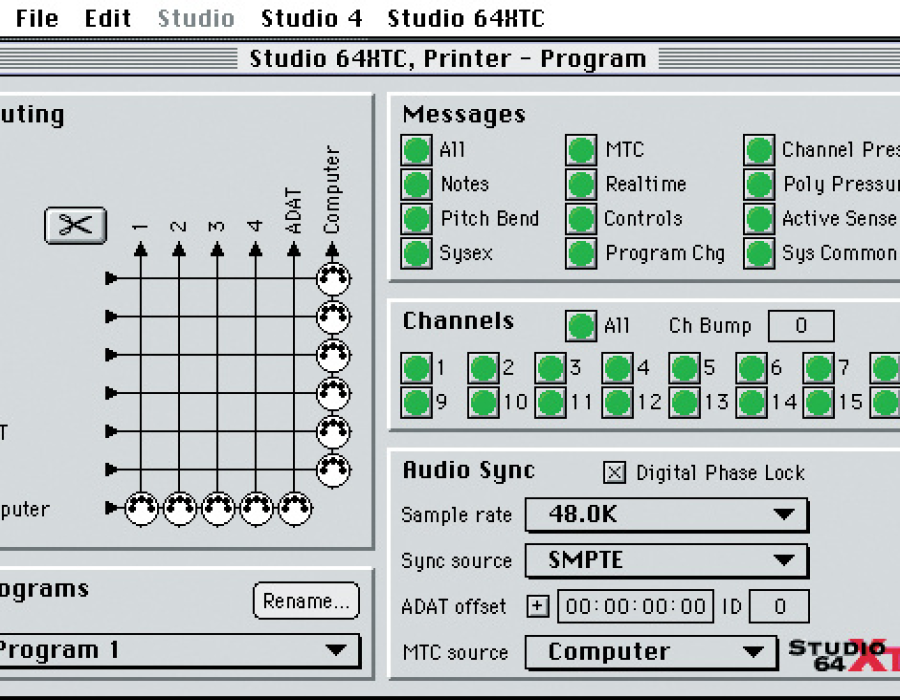The height and width of the screenshot is (700, 900).
Task: Toggle MIDI channel 1
Action: click(x=416, y=368)
